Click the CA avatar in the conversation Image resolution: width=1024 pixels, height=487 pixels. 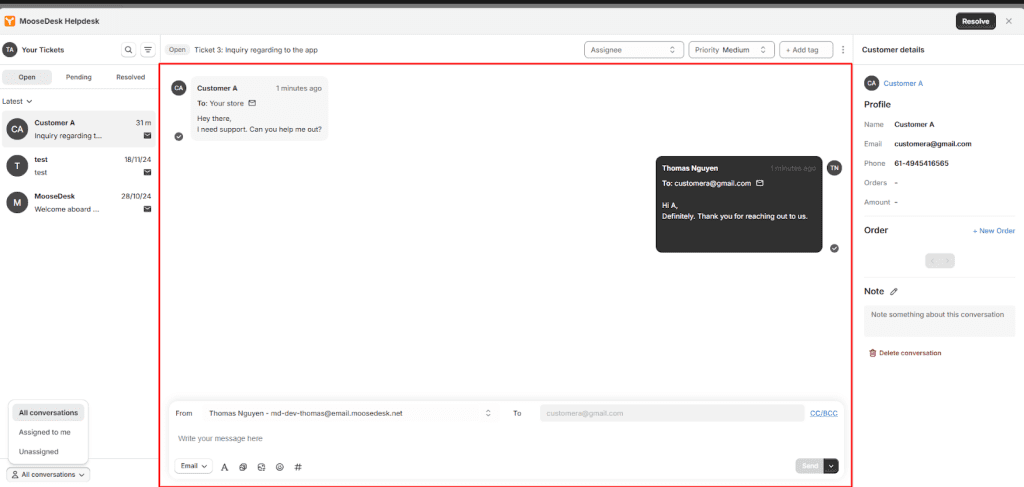tap(178, 88)
